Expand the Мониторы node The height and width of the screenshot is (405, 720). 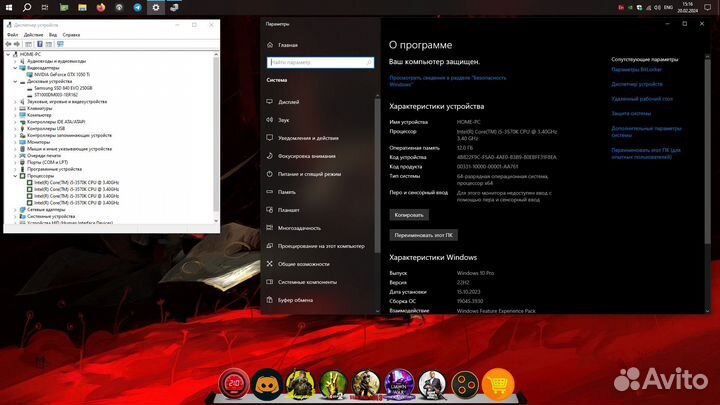[x=15, y=142]
